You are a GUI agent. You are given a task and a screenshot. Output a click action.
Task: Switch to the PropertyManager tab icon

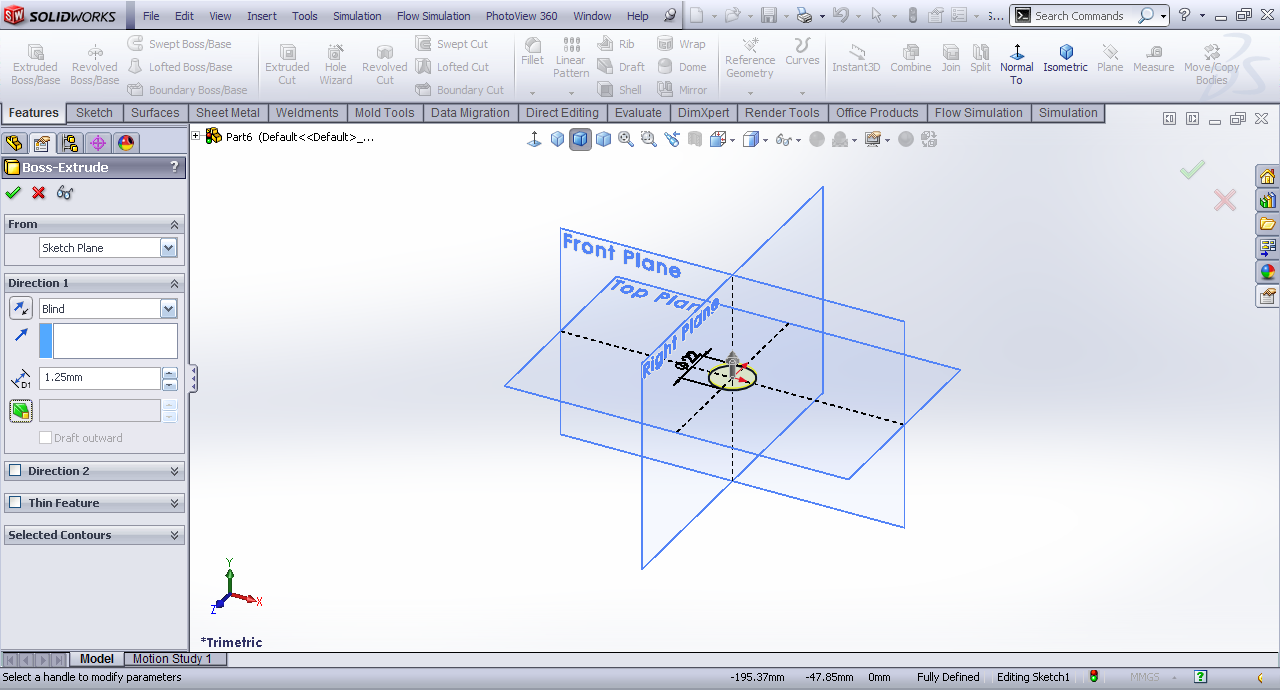[41, 143]
